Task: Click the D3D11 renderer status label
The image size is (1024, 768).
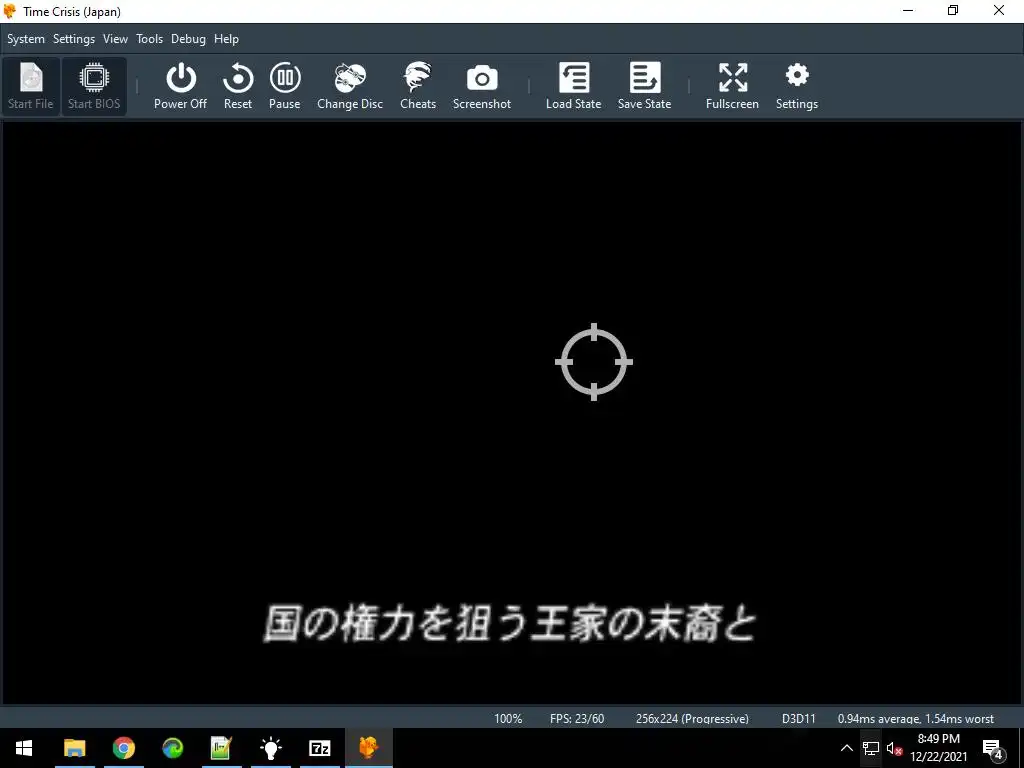Action: (x=799, y=718)
